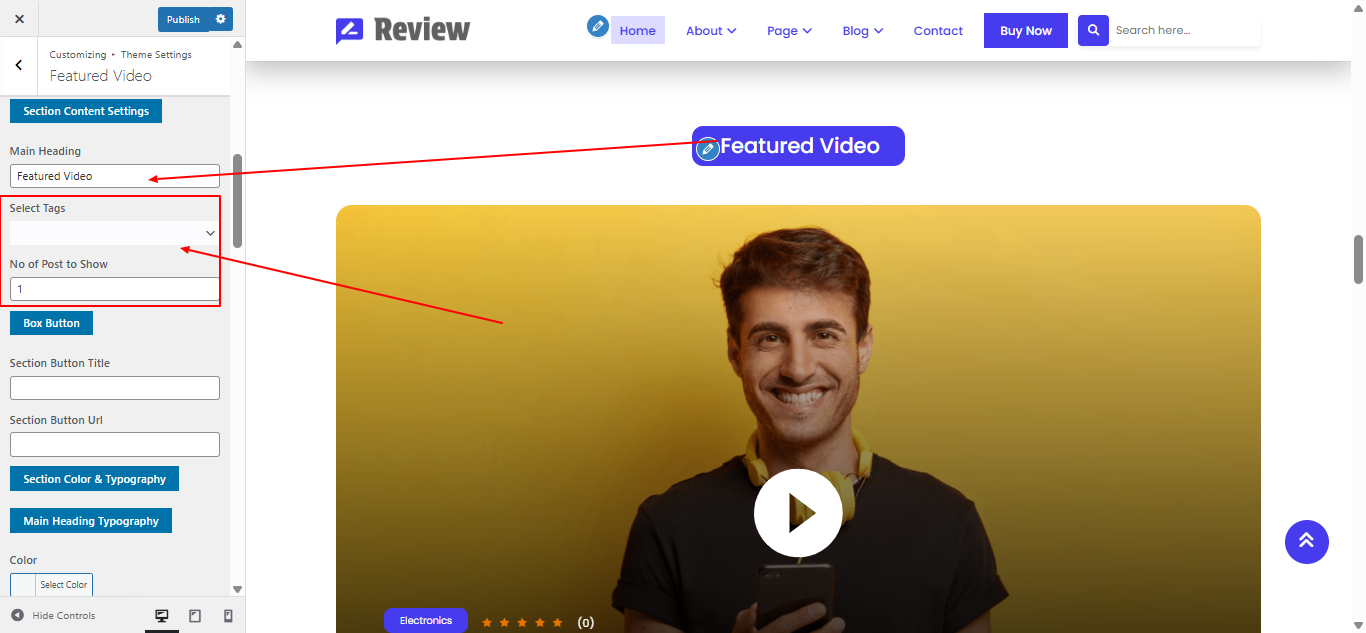Click the Buy Now button
Image resolution: width=1366 pixels, height=633 pixels.
[1026, 30]
